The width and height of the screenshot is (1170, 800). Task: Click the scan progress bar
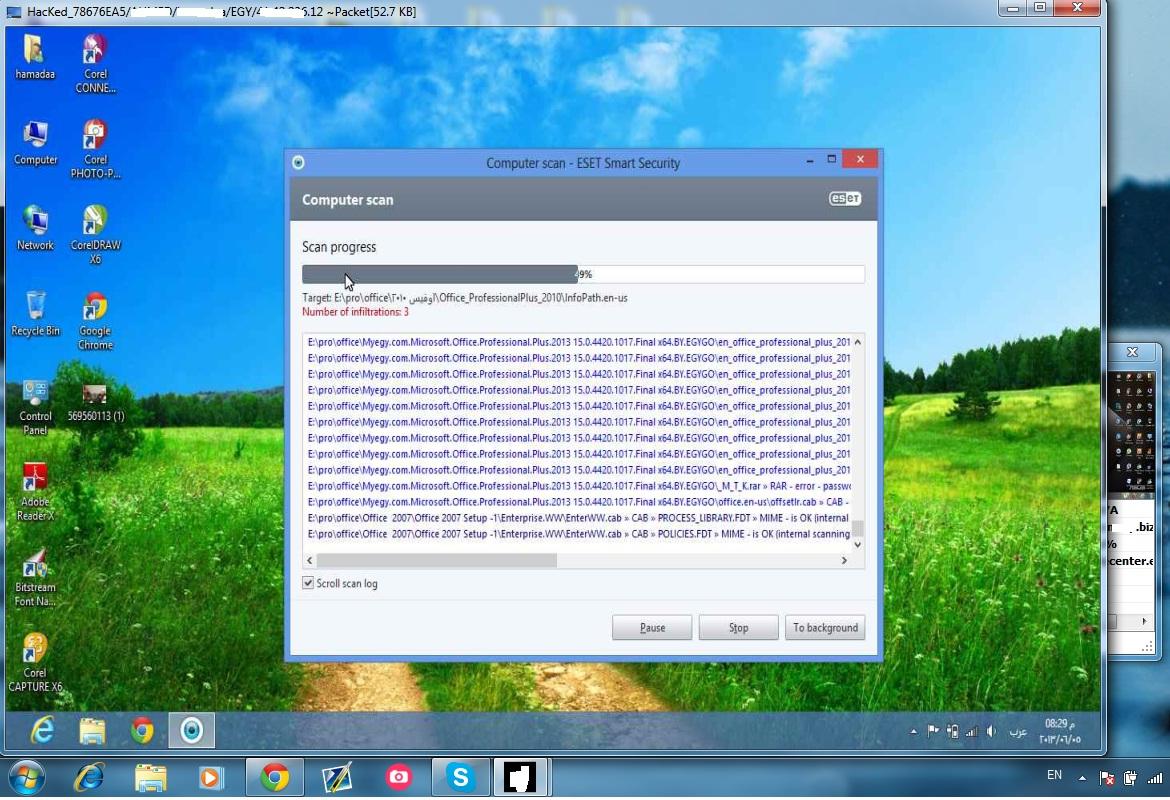click(x=584, y=274)
